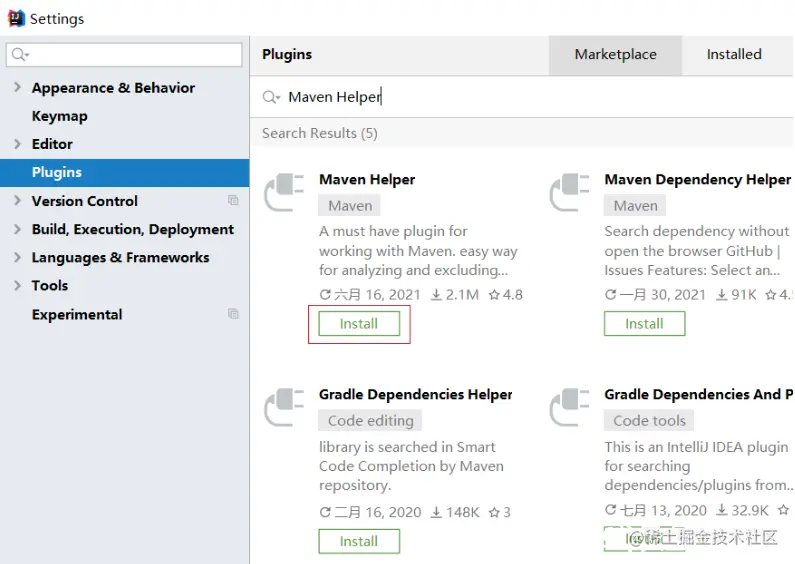Install the Maven Dependency Helper plugin
The image size is (795, 564).
[x=644, y=324]
